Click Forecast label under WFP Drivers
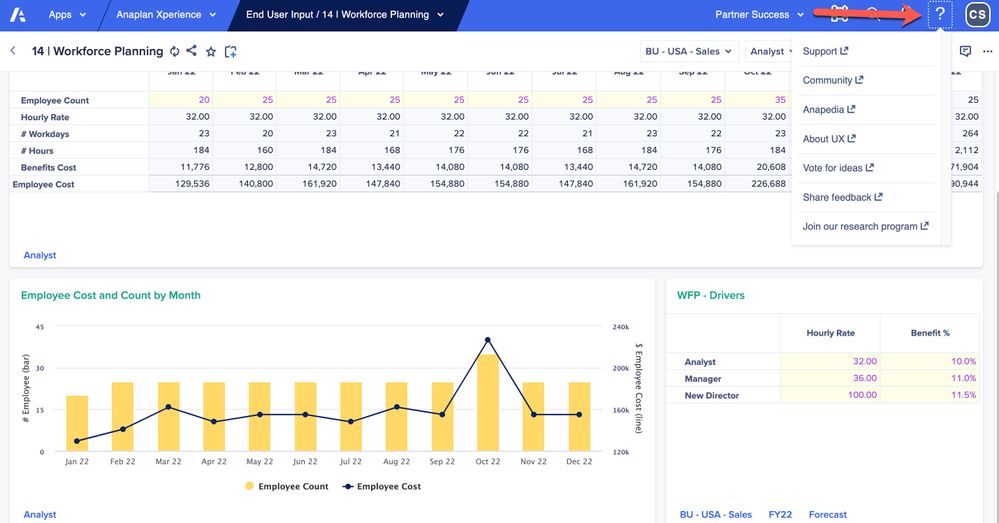Image resolution: width=999 pixels, height=523 pixels. tap(828, 514)
